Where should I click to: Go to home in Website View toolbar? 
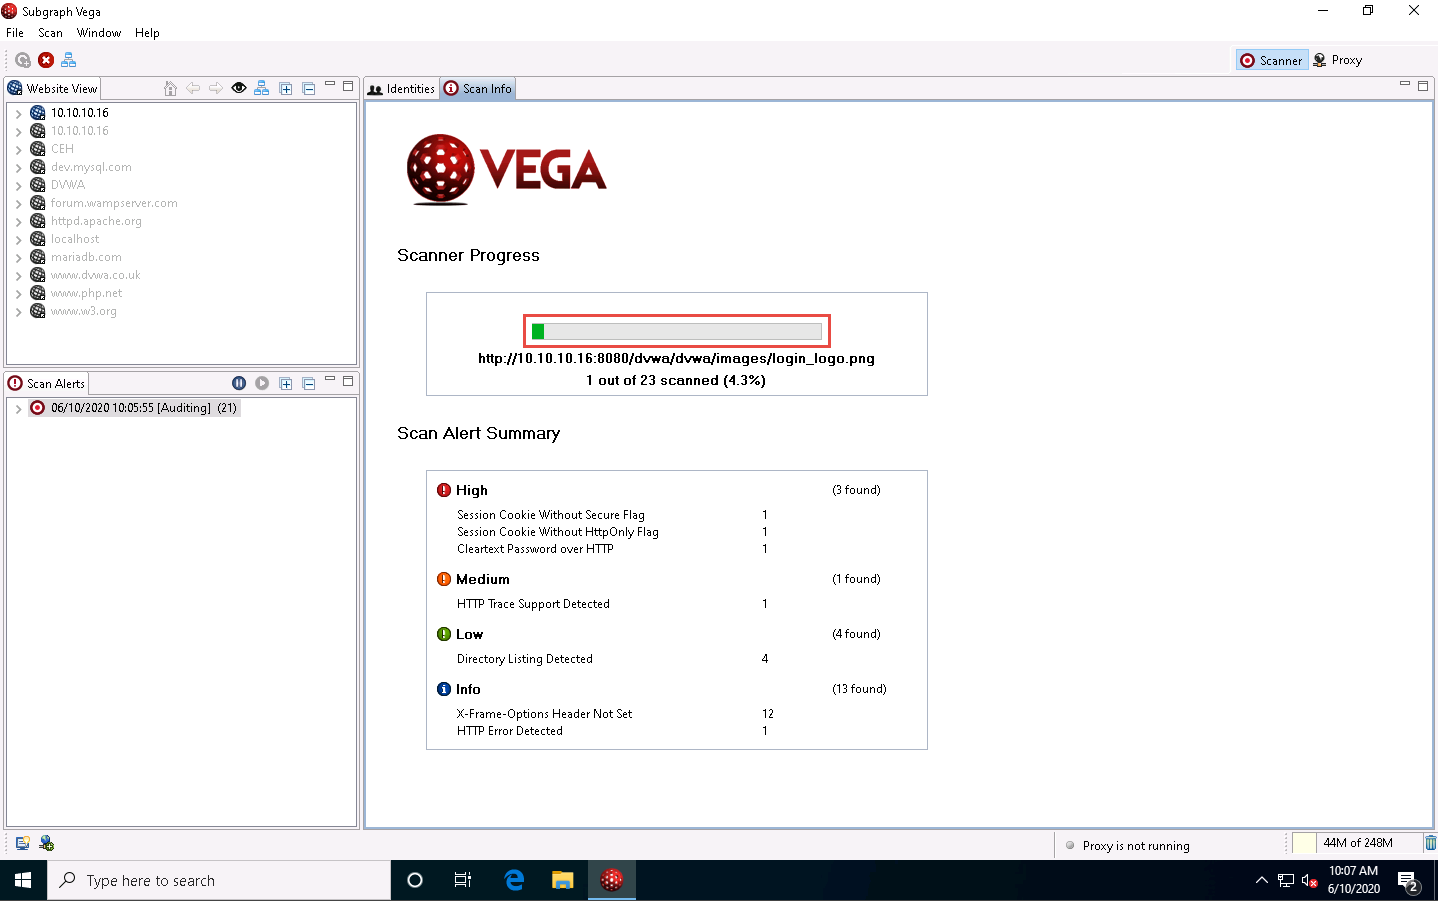pos(170,88)
